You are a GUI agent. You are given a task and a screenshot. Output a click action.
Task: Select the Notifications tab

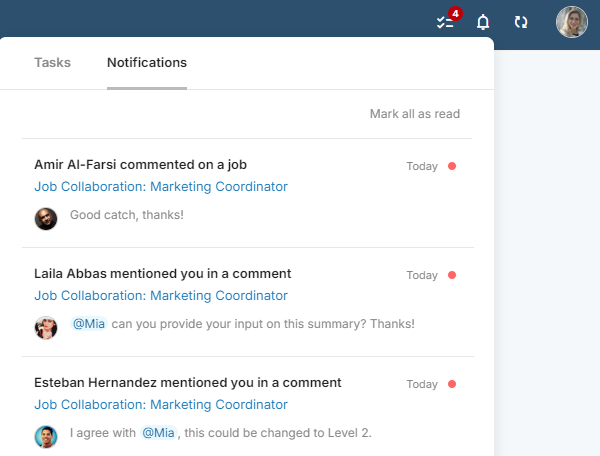pos(147,62)
